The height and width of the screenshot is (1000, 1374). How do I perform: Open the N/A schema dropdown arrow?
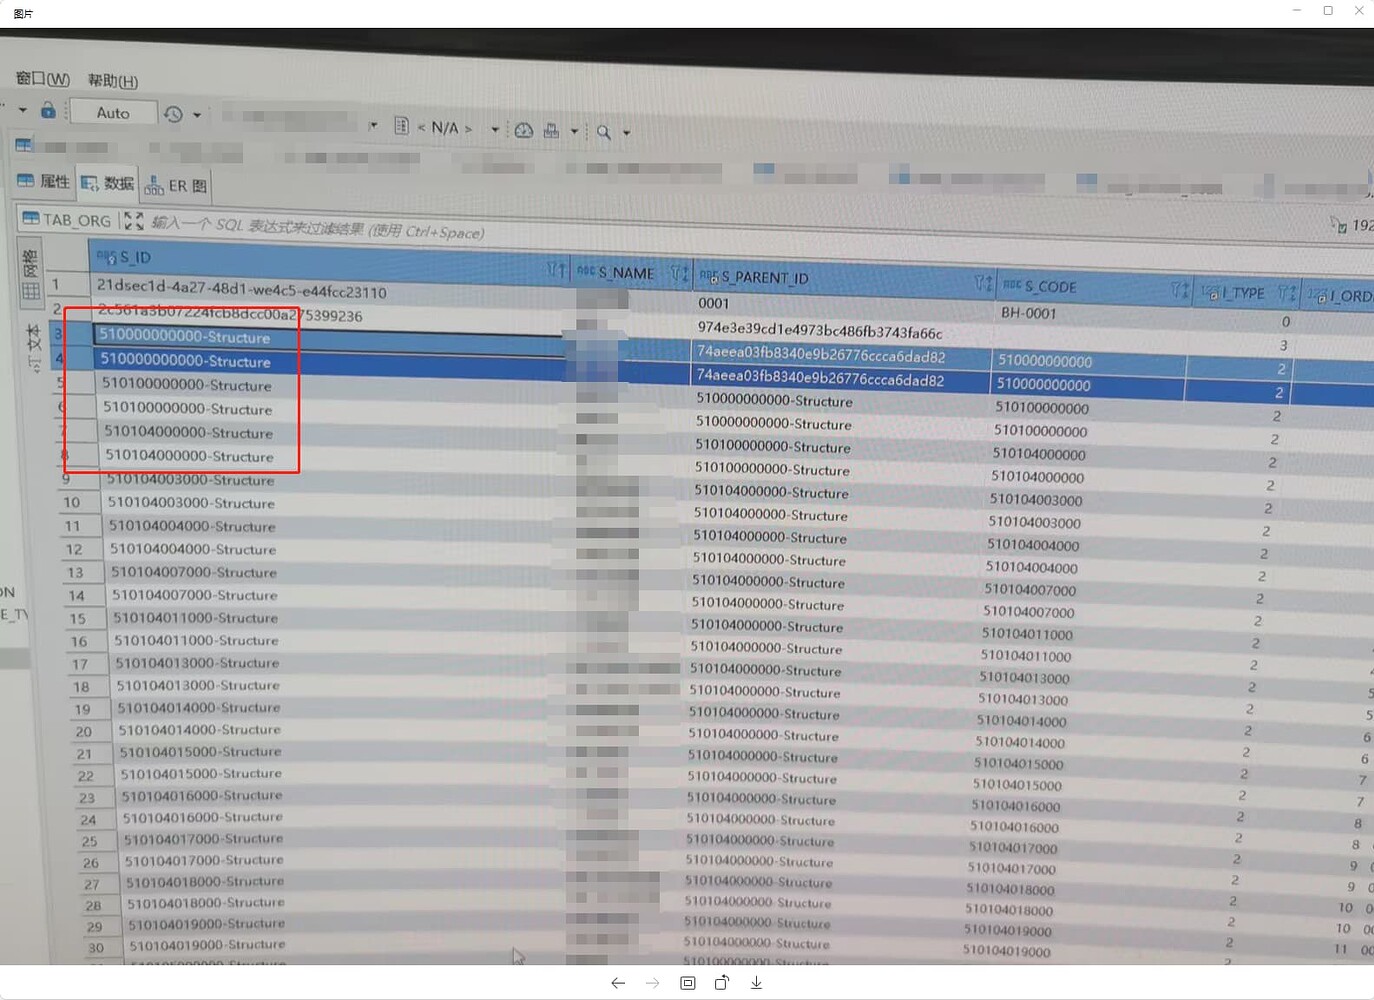coord(495,129)
